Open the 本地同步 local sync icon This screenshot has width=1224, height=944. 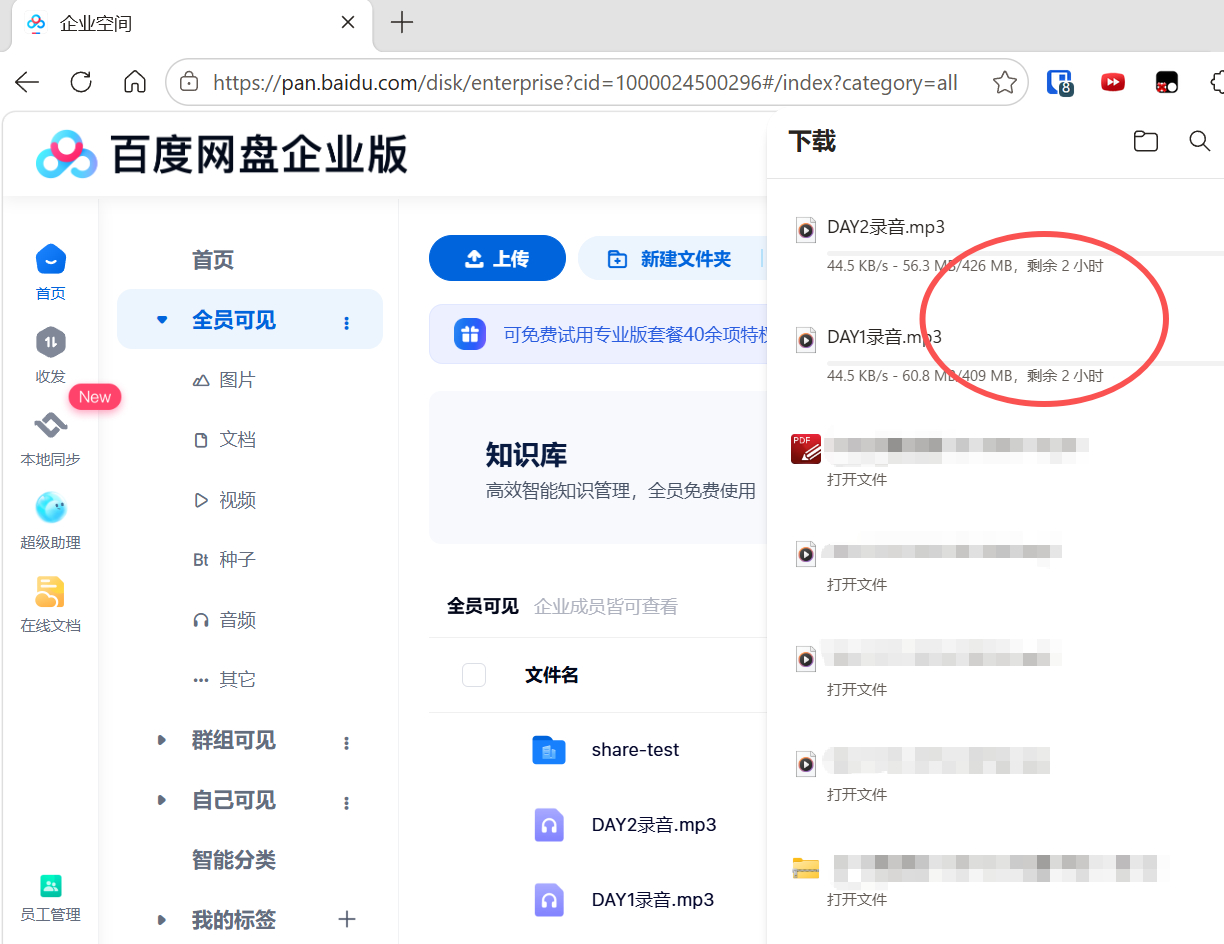[51, 426]
